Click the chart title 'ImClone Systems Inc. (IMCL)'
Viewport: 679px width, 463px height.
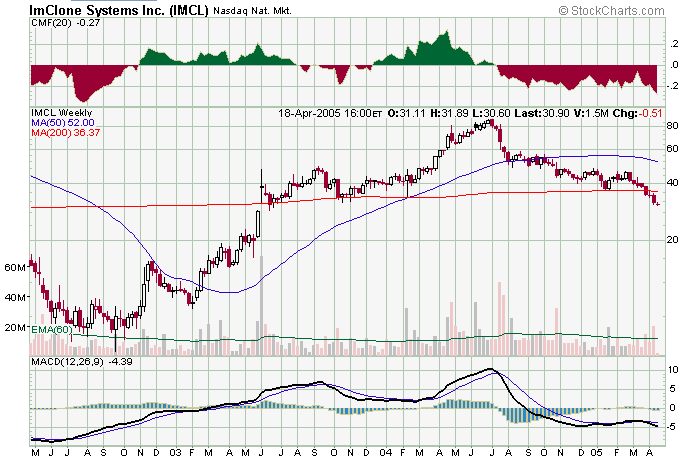tap(119, 10)
